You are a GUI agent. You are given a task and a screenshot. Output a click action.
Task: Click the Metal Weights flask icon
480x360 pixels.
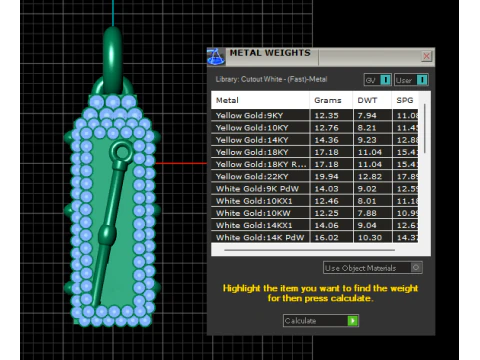pyautogui.click(x=215, y=57)
